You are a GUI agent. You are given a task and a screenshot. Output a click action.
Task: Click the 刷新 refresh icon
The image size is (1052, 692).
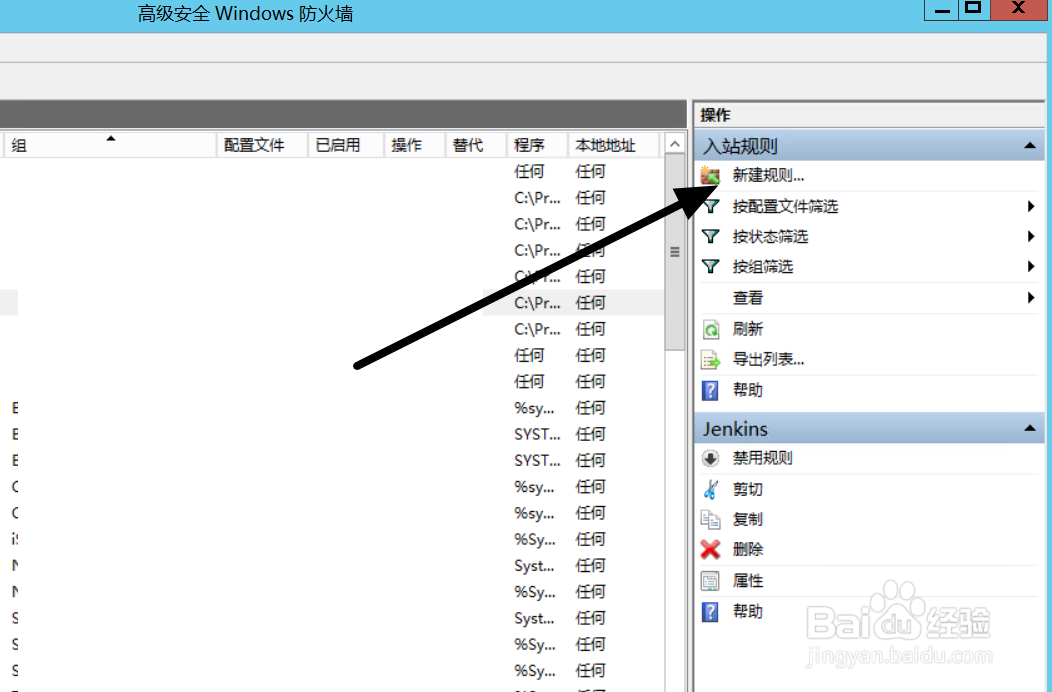point(710,328)
